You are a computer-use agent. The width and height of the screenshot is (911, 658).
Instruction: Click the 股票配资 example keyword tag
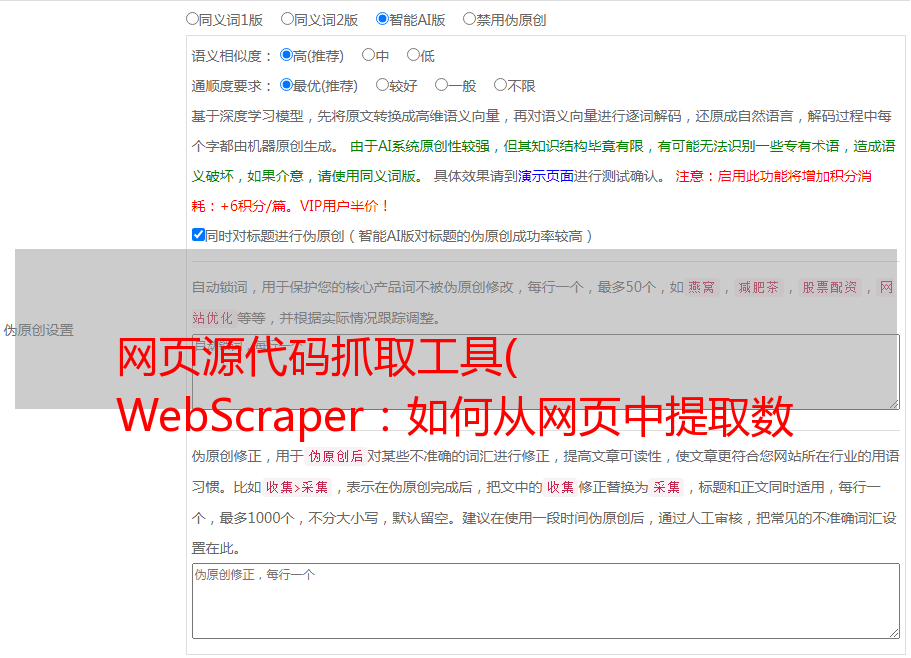pyautogui.click(x=830, y=287)
